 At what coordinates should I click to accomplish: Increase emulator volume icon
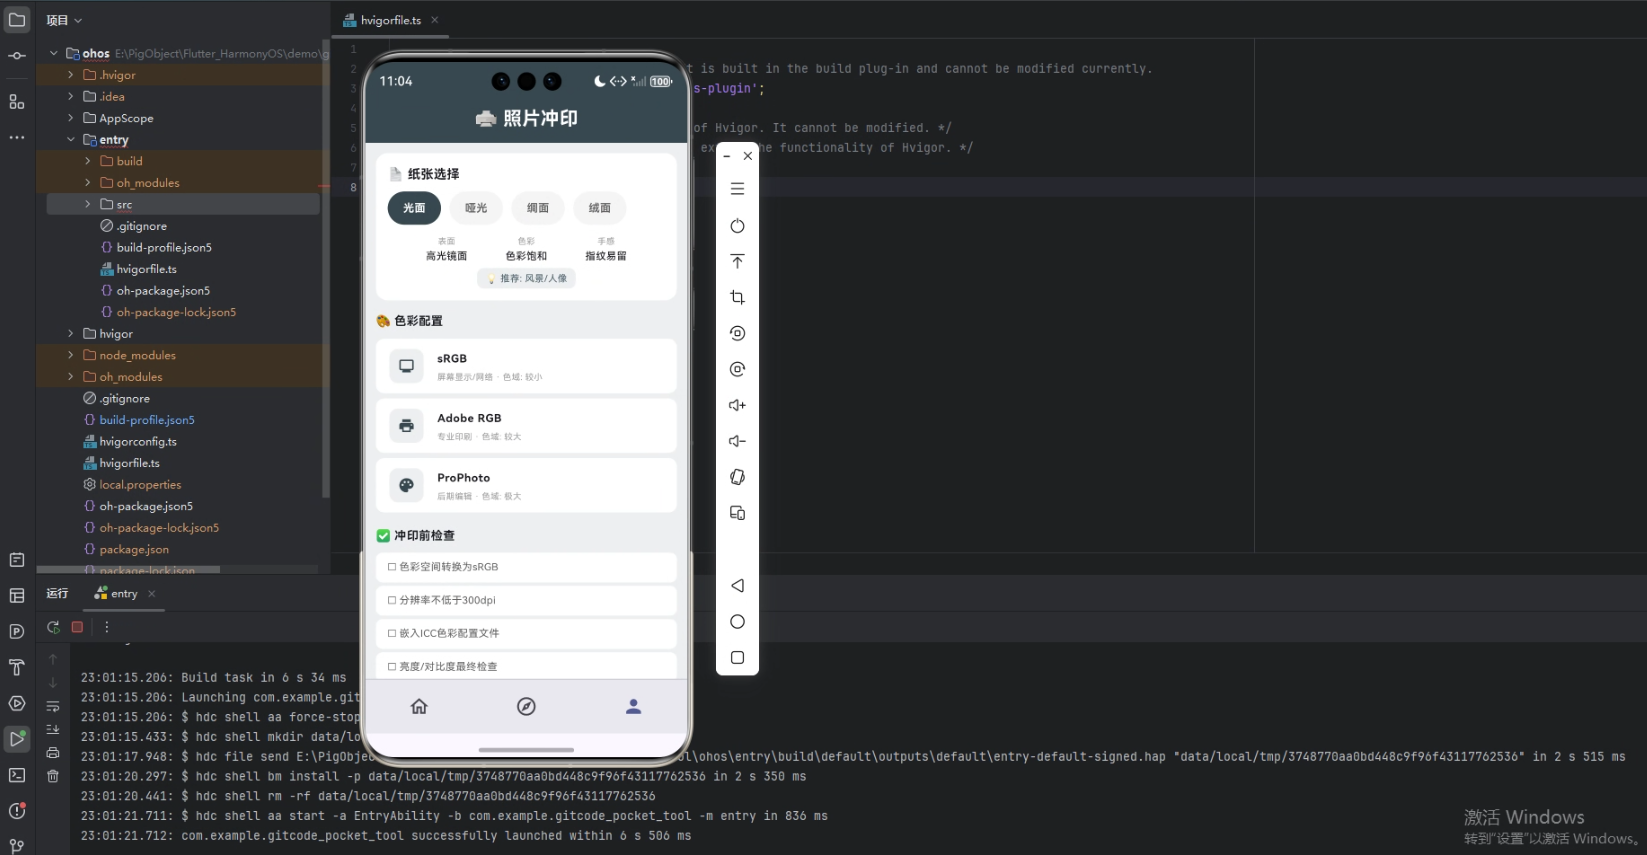pos(737,405)
